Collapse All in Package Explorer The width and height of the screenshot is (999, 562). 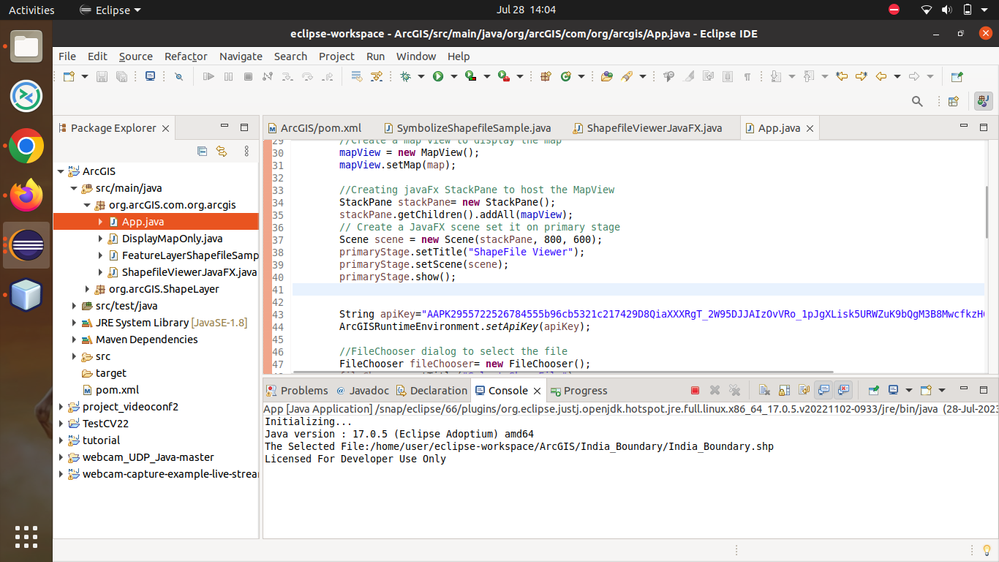(x=202, y=151)
